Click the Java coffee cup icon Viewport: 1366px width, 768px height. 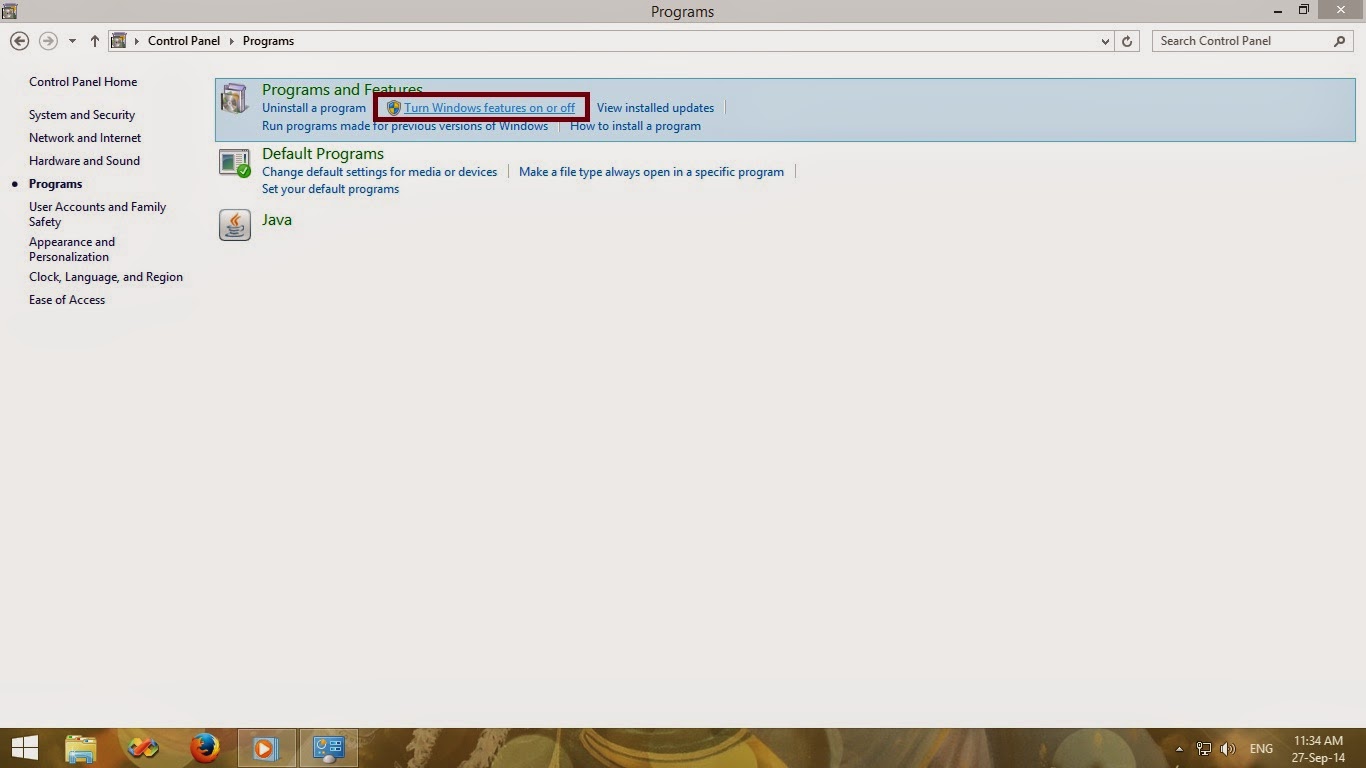click(234, 225)
